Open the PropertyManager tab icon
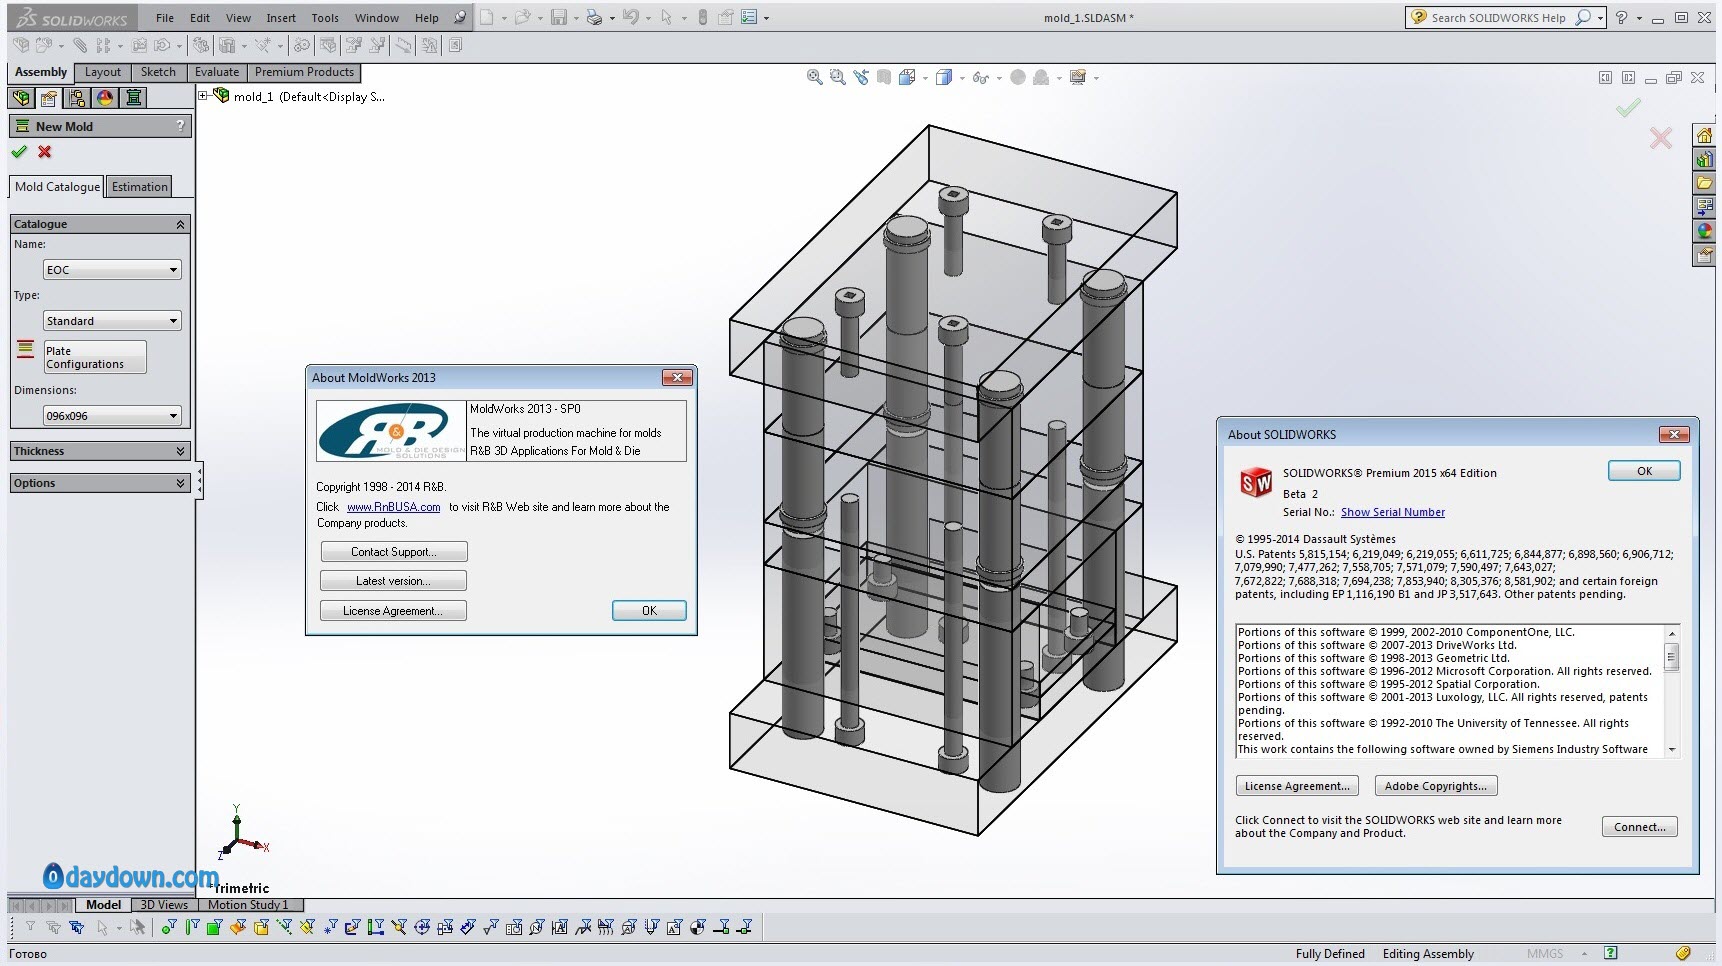Screen dimensions: 1722x966 point(49,98)
